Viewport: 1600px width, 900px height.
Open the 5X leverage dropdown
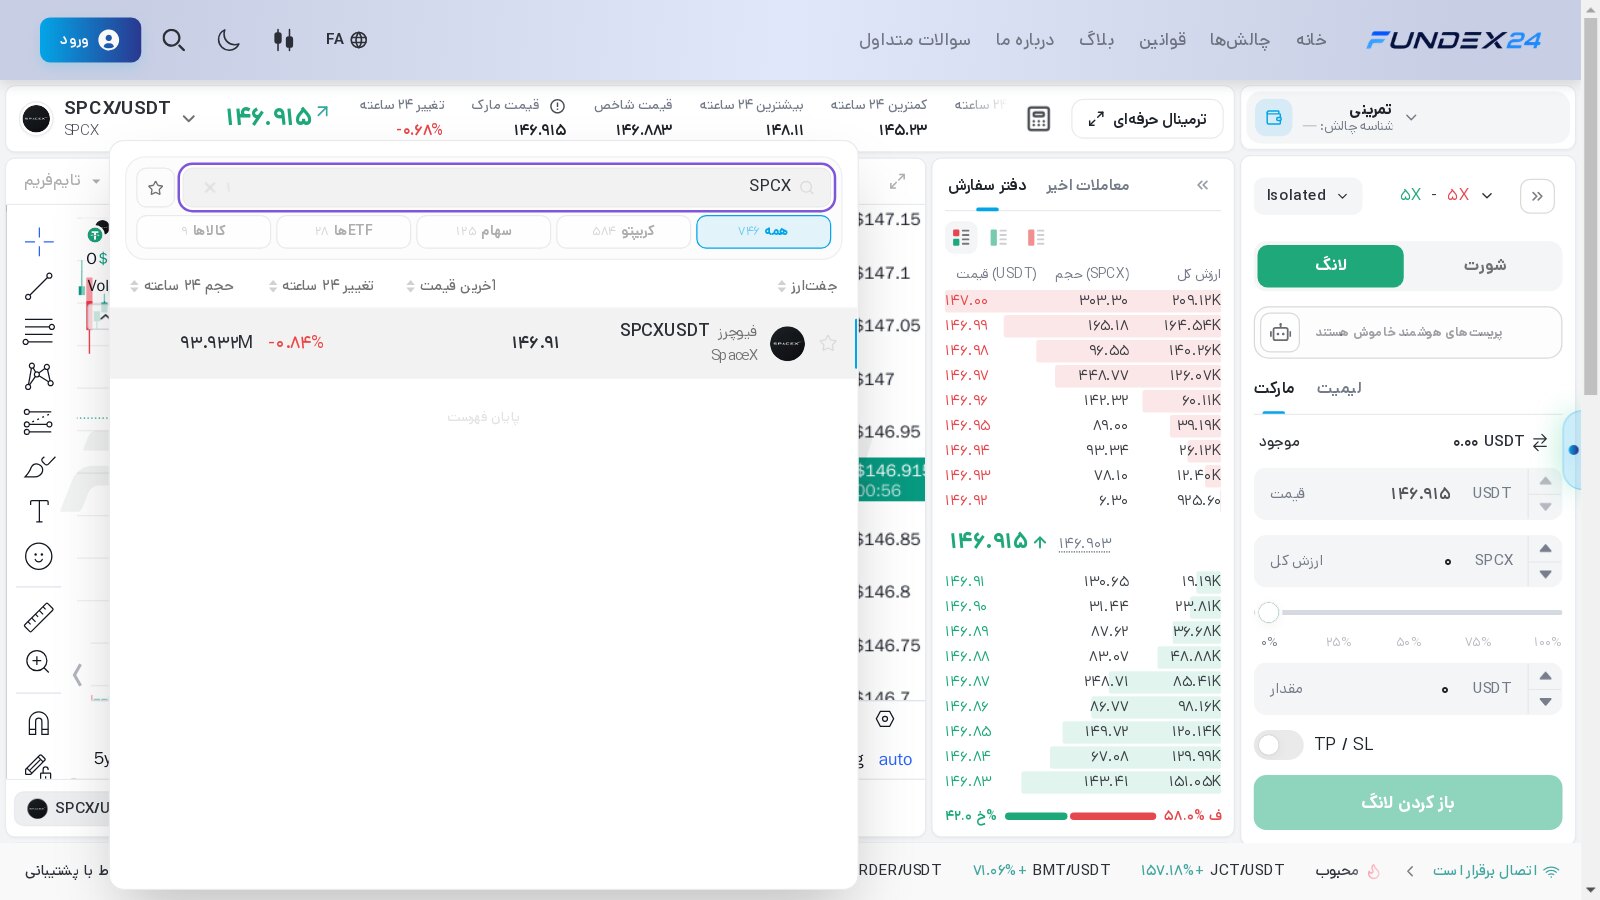1446,195
